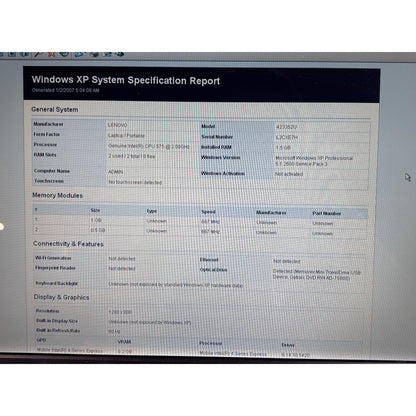Open the small arrow next to the blue mail-like icon

click(x=85, y=53)
